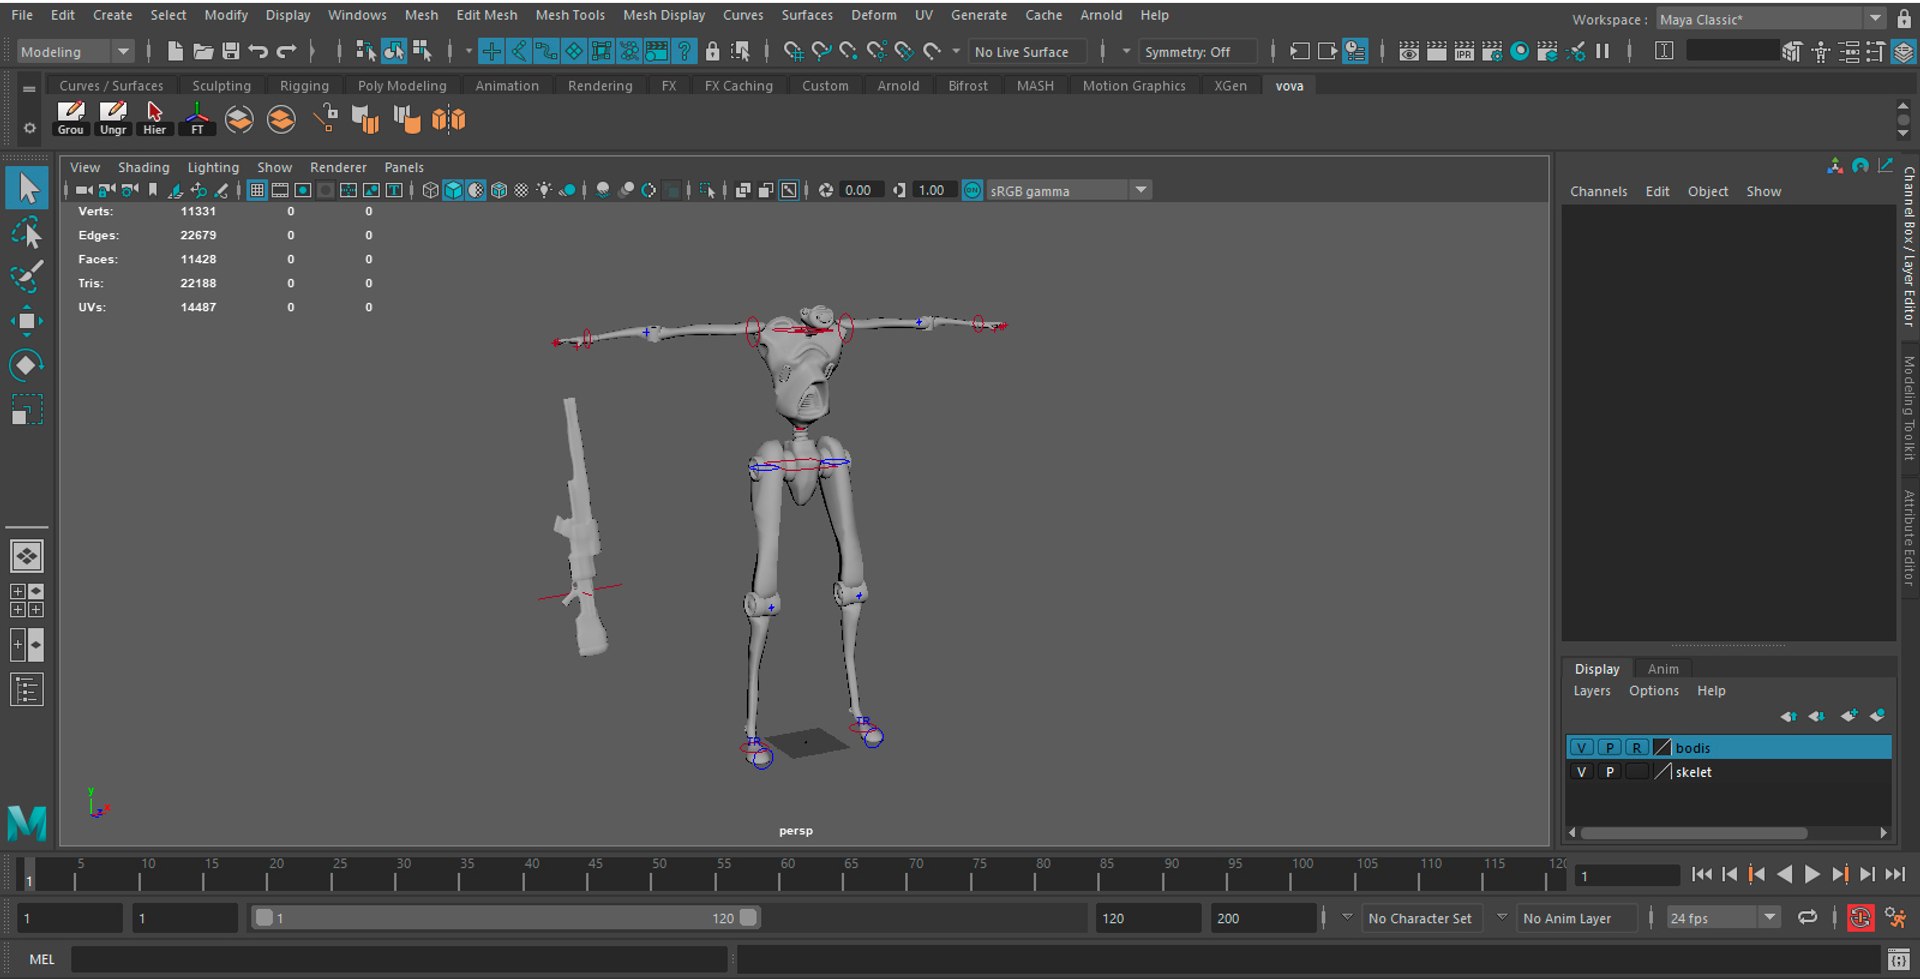Viewport: 1920px width, 979px height.
Task: Play animation backwards
Action: 1784,874
